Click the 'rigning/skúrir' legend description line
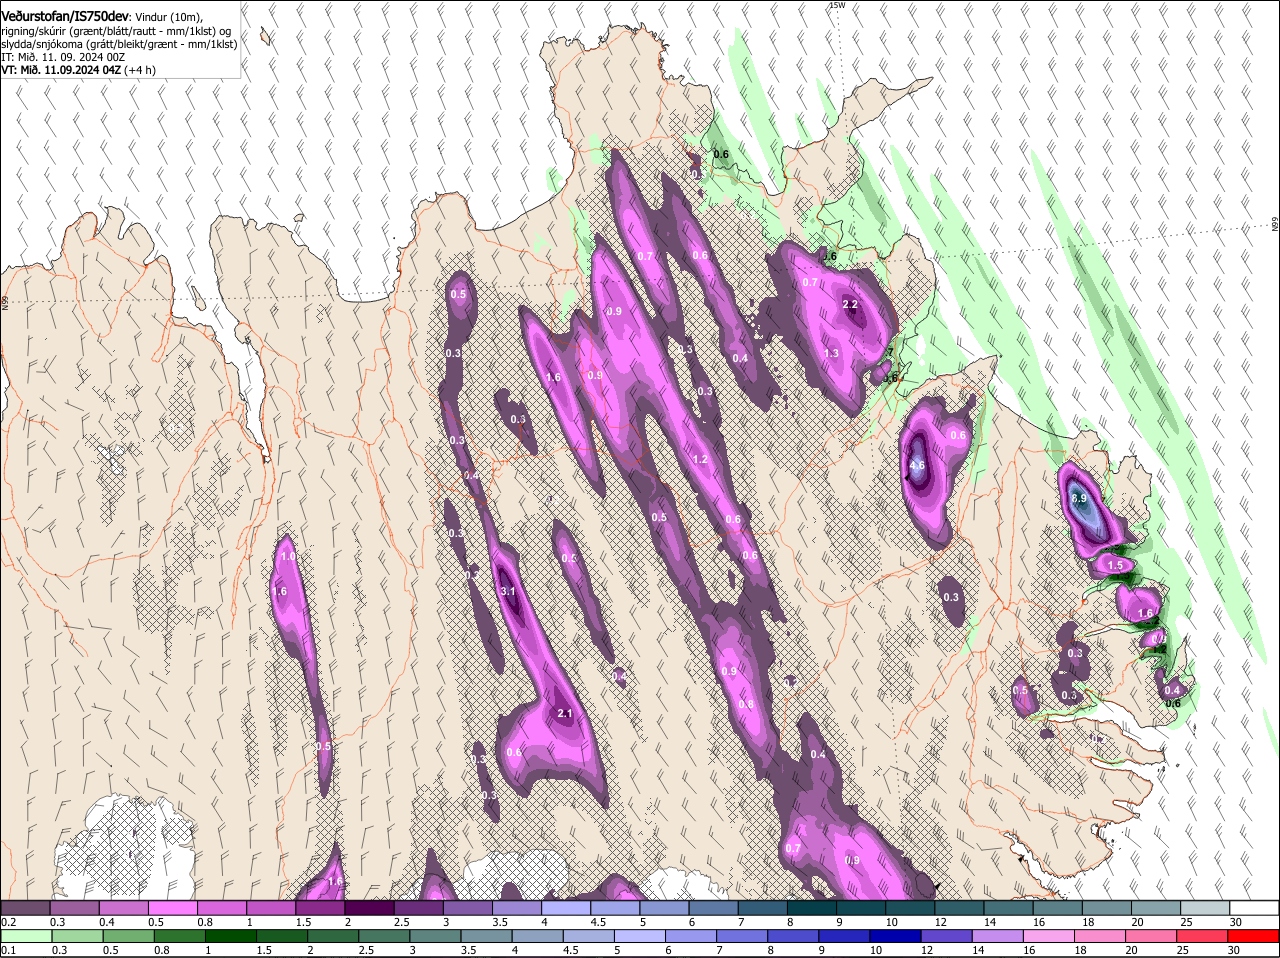Viewport: 1280px width, 958px height. 117,31
